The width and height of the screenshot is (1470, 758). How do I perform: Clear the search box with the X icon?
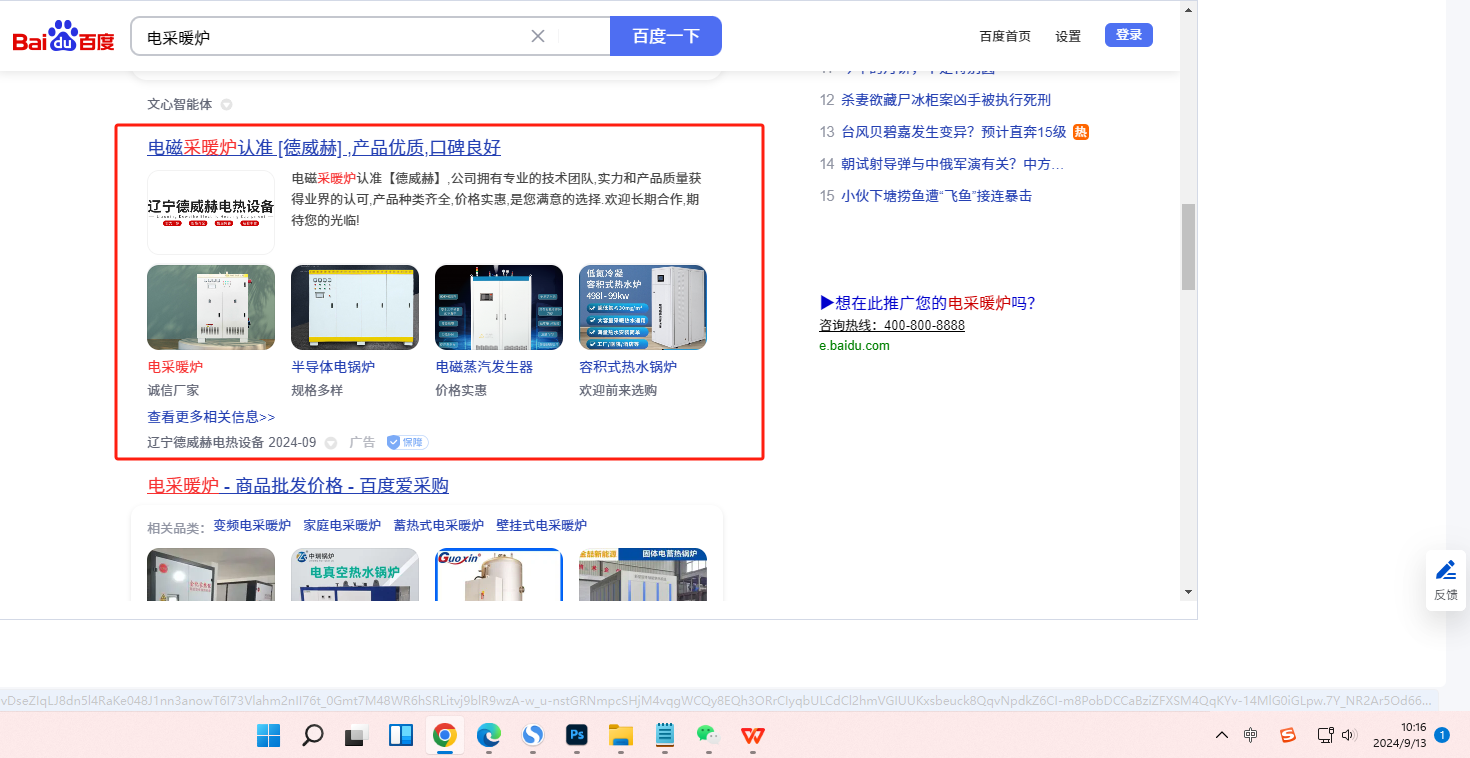pyautogui.click(x=537, y=36)
